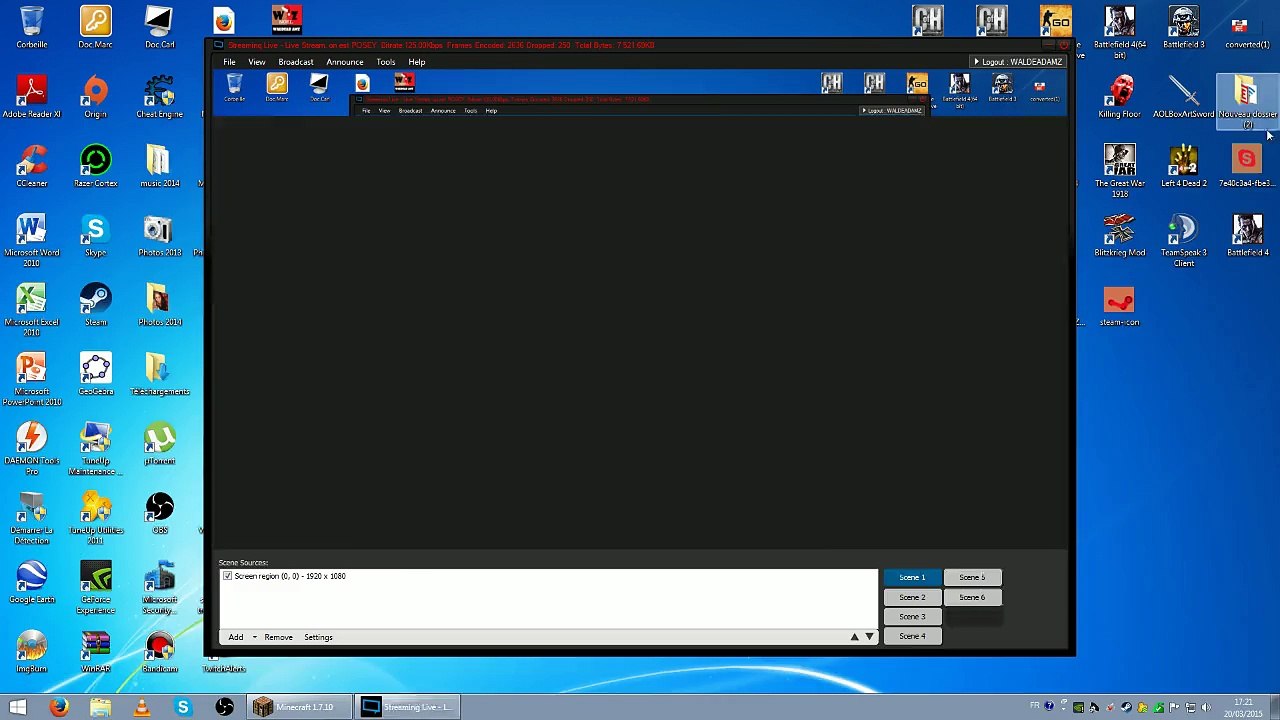Select the Google Earth desktop icon

pyautogui.click(x=32, y=581)
